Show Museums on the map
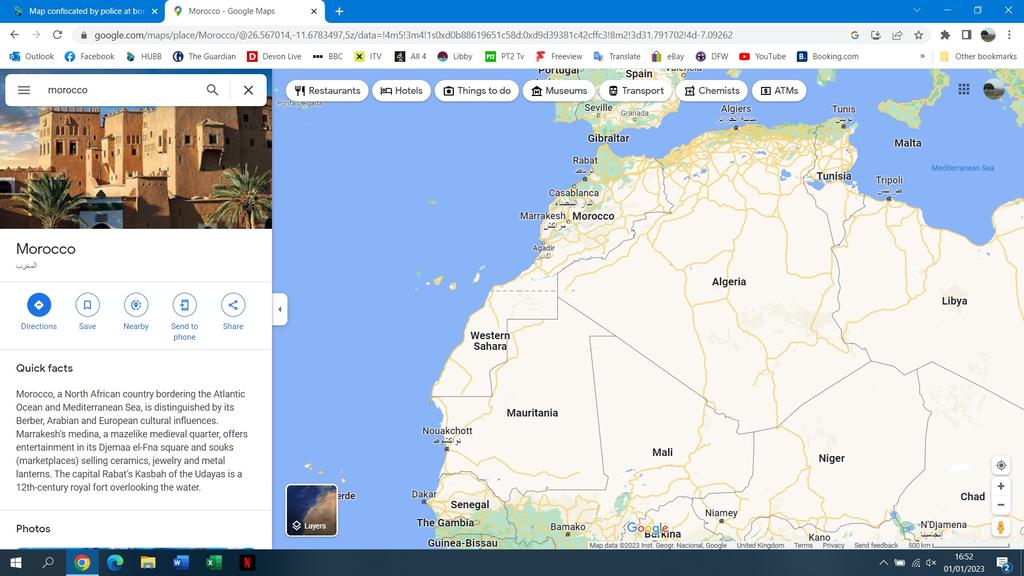Screen dimensions: 1024x576 pos(559,91)
